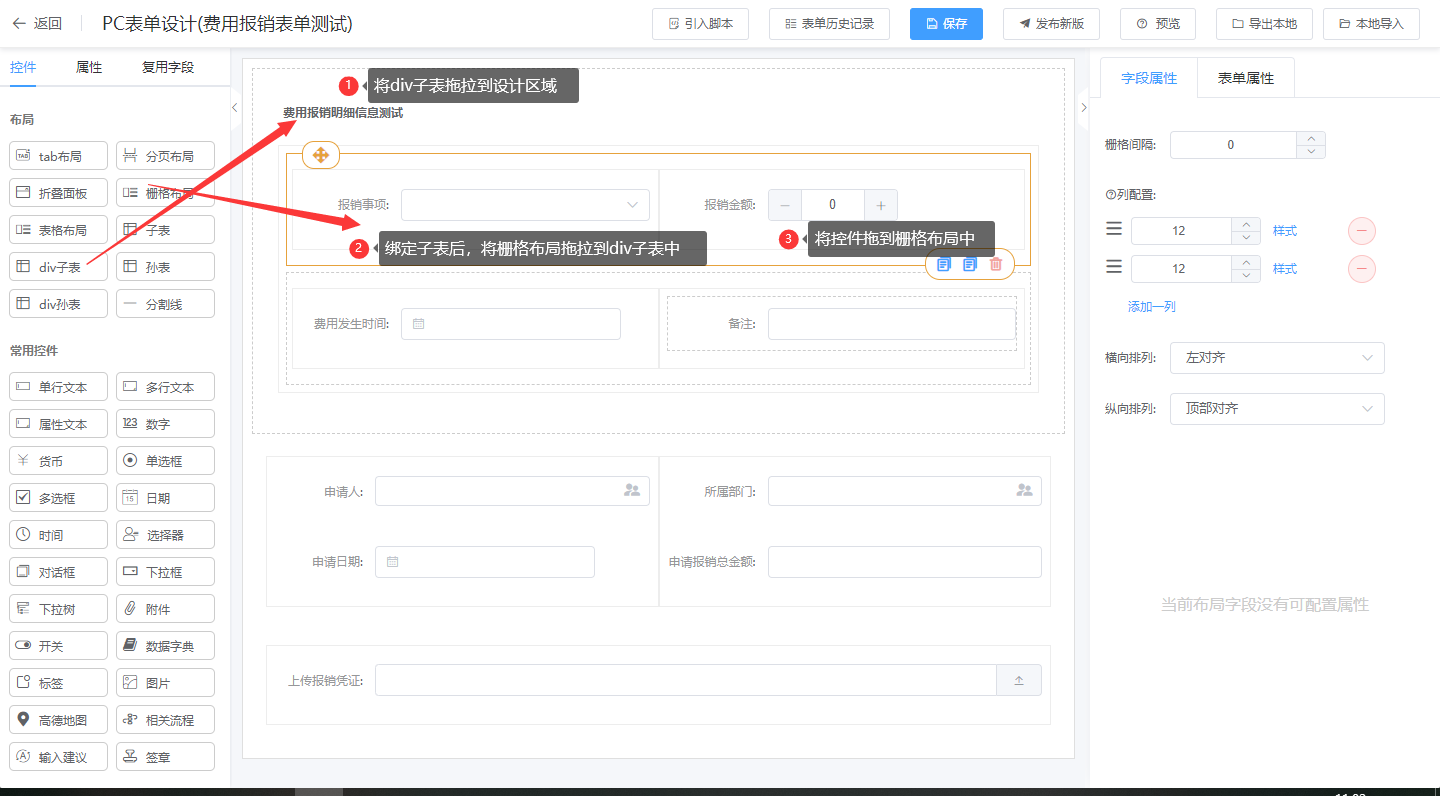Expand the 纵向排列 alignment dropdown
Viewport: 1440px width, 796px height.
pyautogui.click(x=1276, y=409)
